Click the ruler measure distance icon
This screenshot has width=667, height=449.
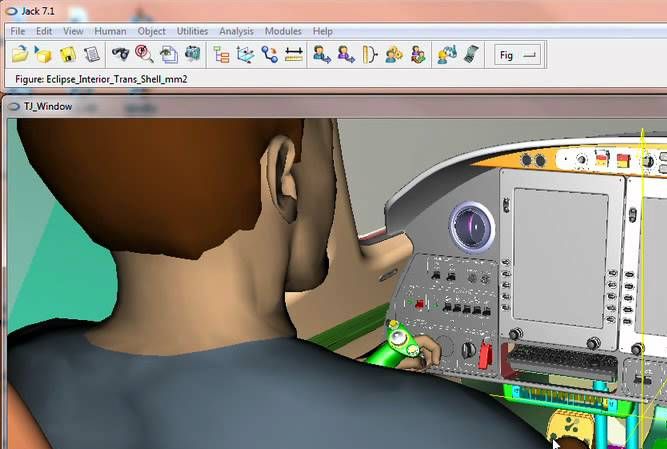(294, 54)
